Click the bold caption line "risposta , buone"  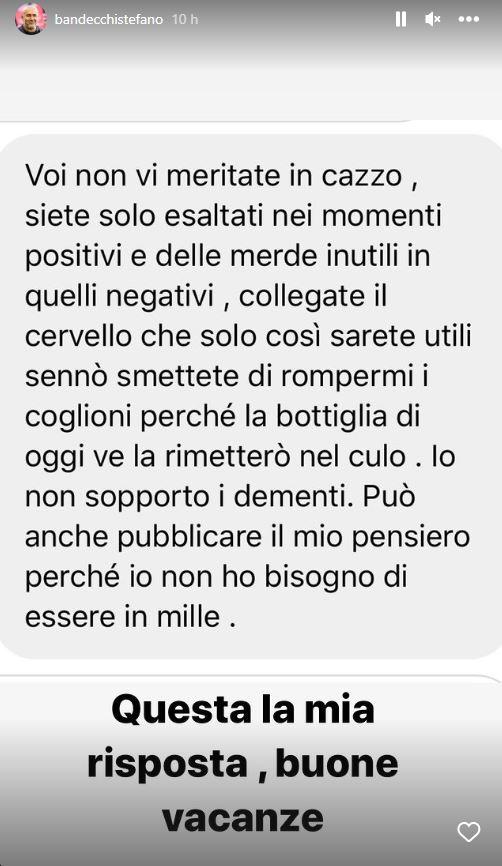(x=243, y=764)
